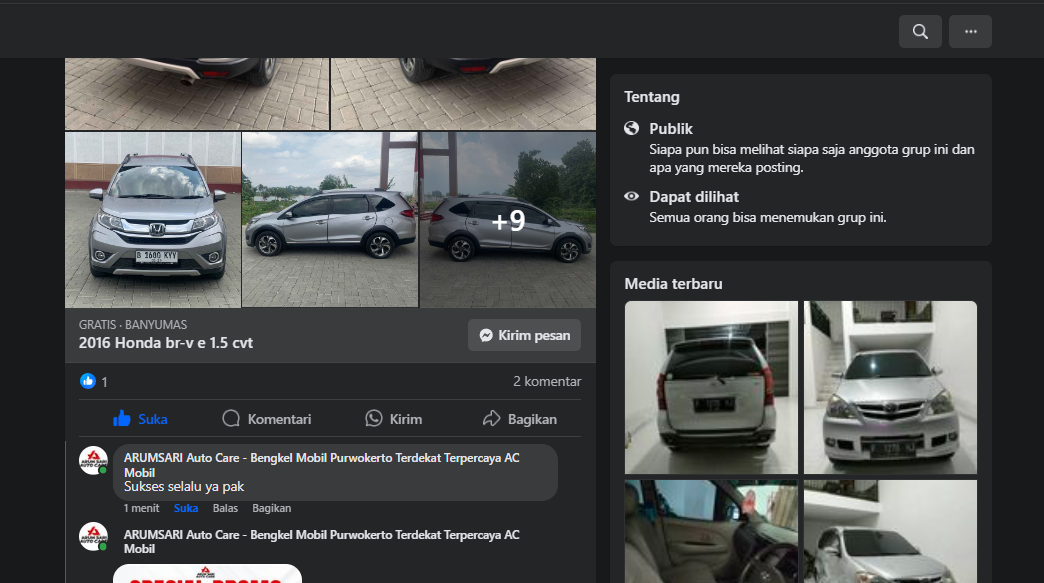This screenshot has height=583, width=1044.
Task: Open the +9 more photos thumbnail
Action: 508,220
